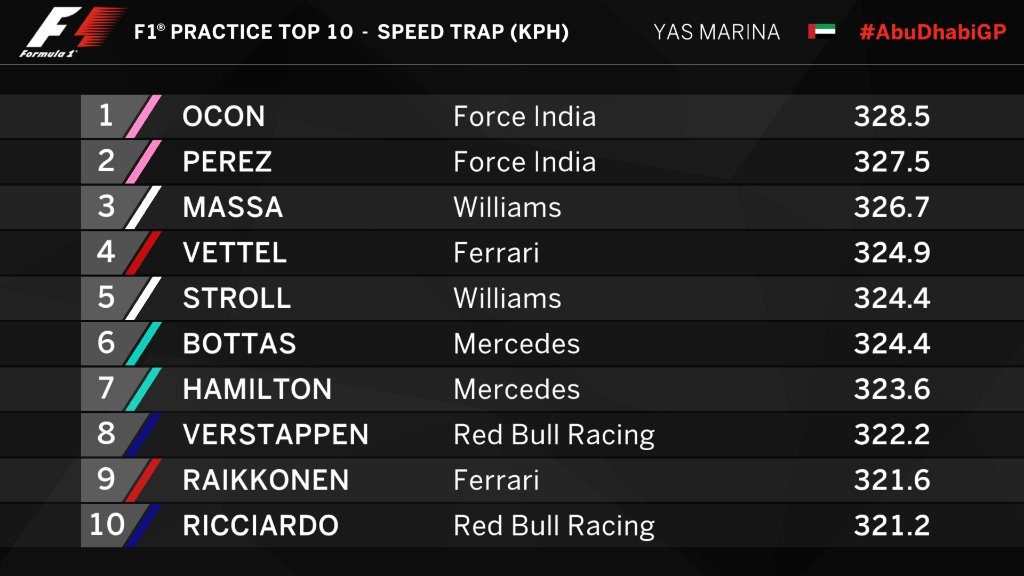Click the teal stripe beside BOTTAS
This screenshot has width=1024, height=576.
[x=143, y=344]
